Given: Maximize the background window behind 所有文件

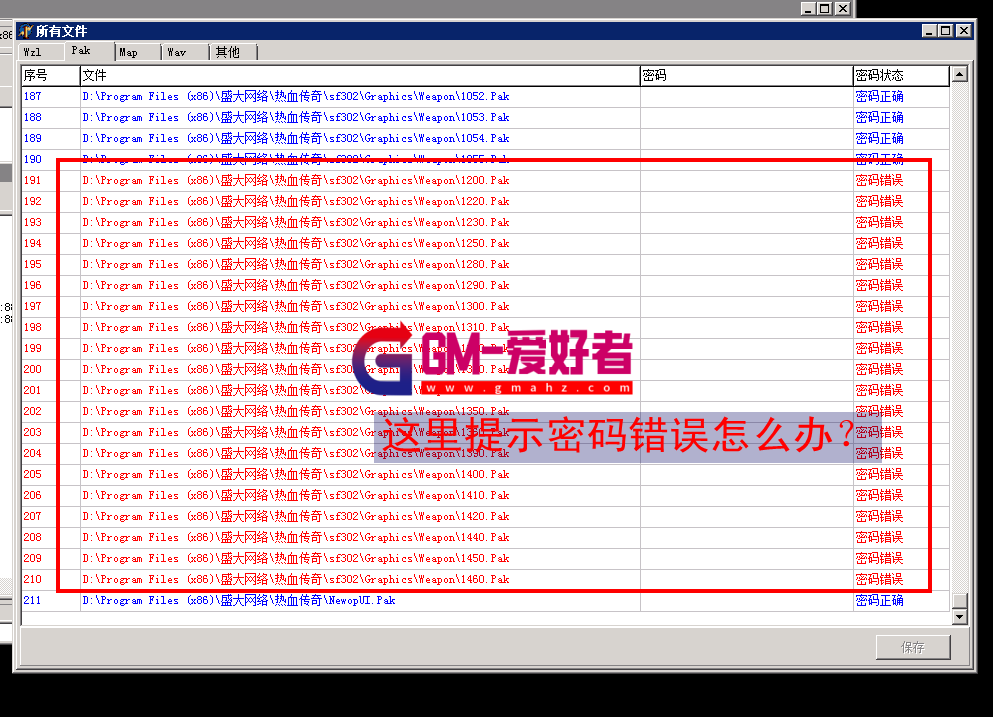Looking at the screenshot, I should (x=825, y=8).
